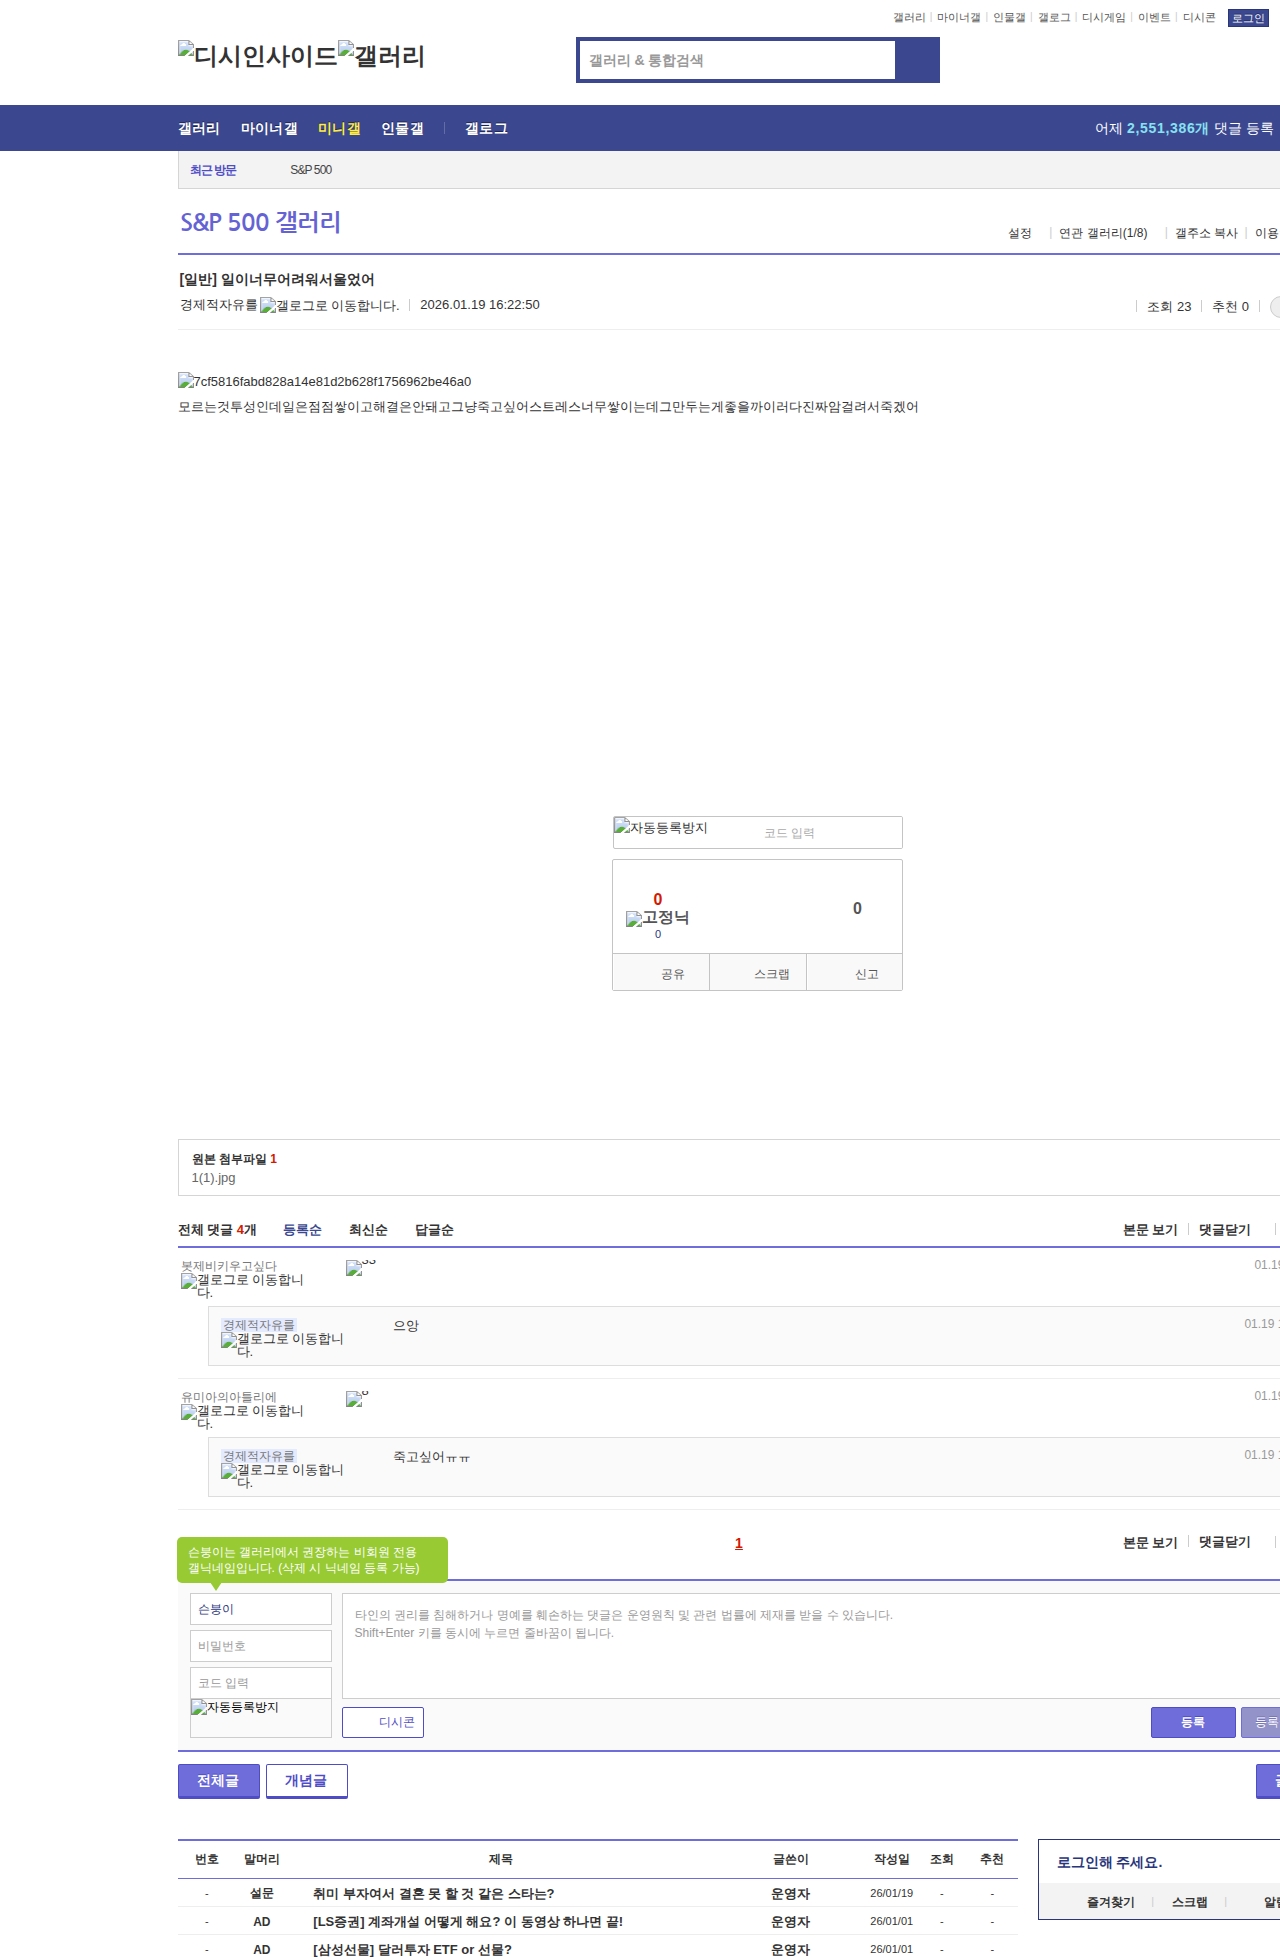Screen dimensions: 1280x1957
Task: Click the 신고 button under the post
Action: 865,974
